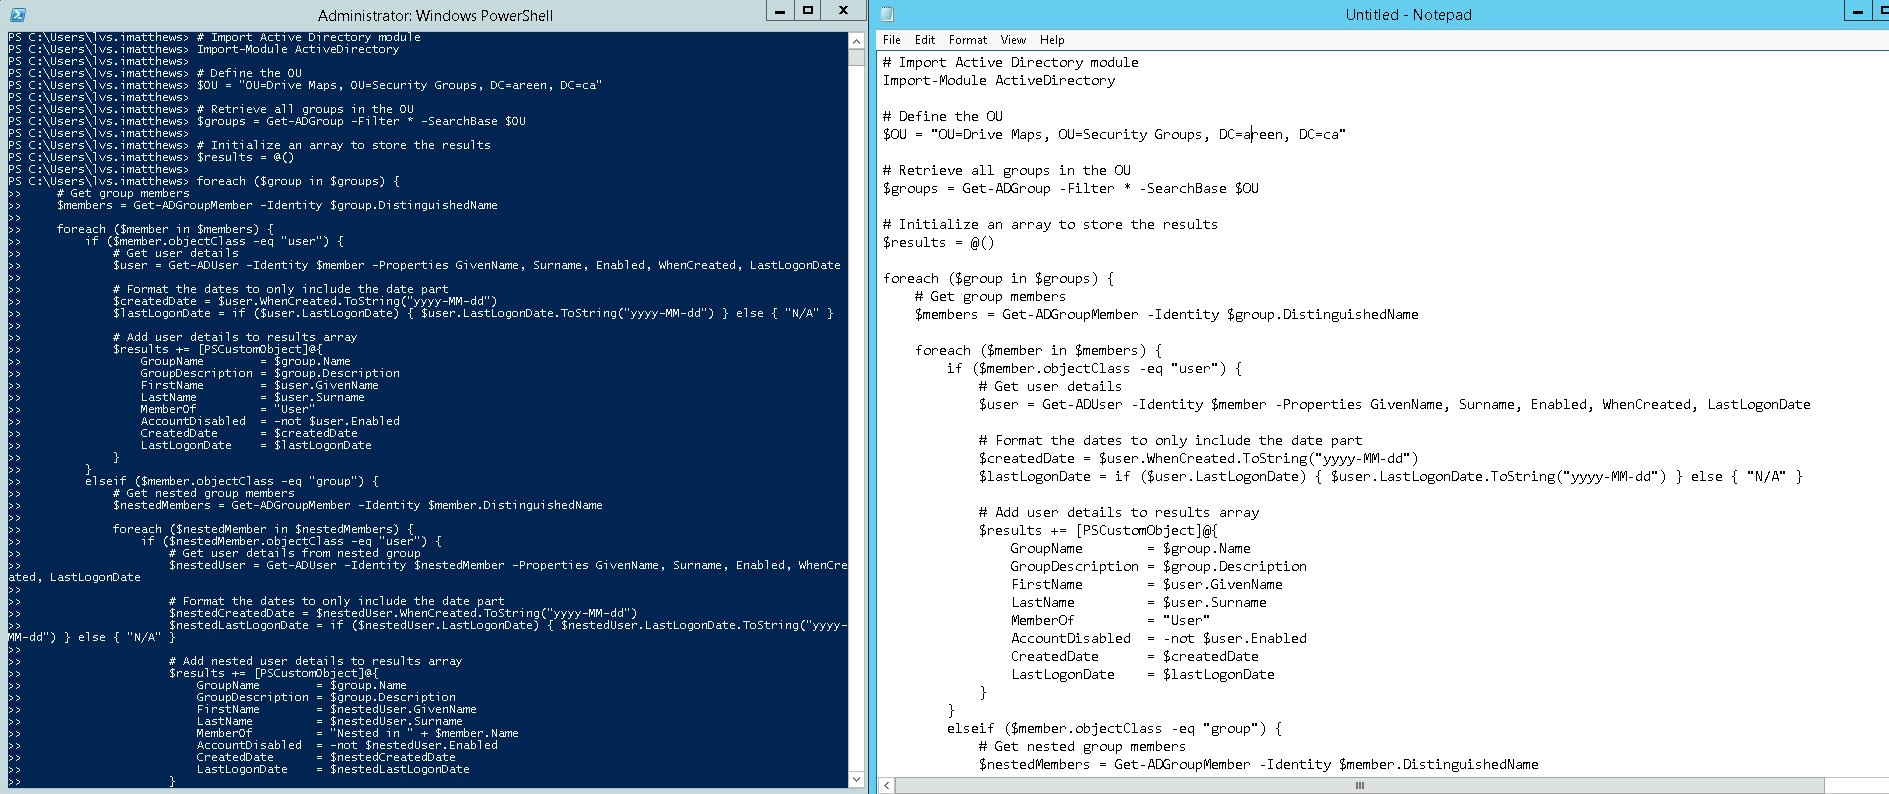Click the Untitled - Notepad title text

pos(1408,15)
